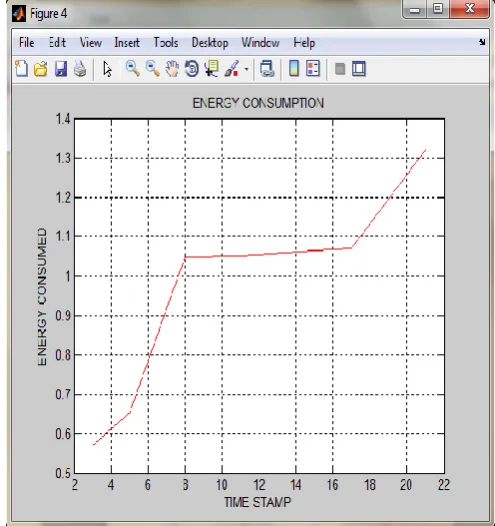Maximize the Figure 4 window

tap(438, 9)
